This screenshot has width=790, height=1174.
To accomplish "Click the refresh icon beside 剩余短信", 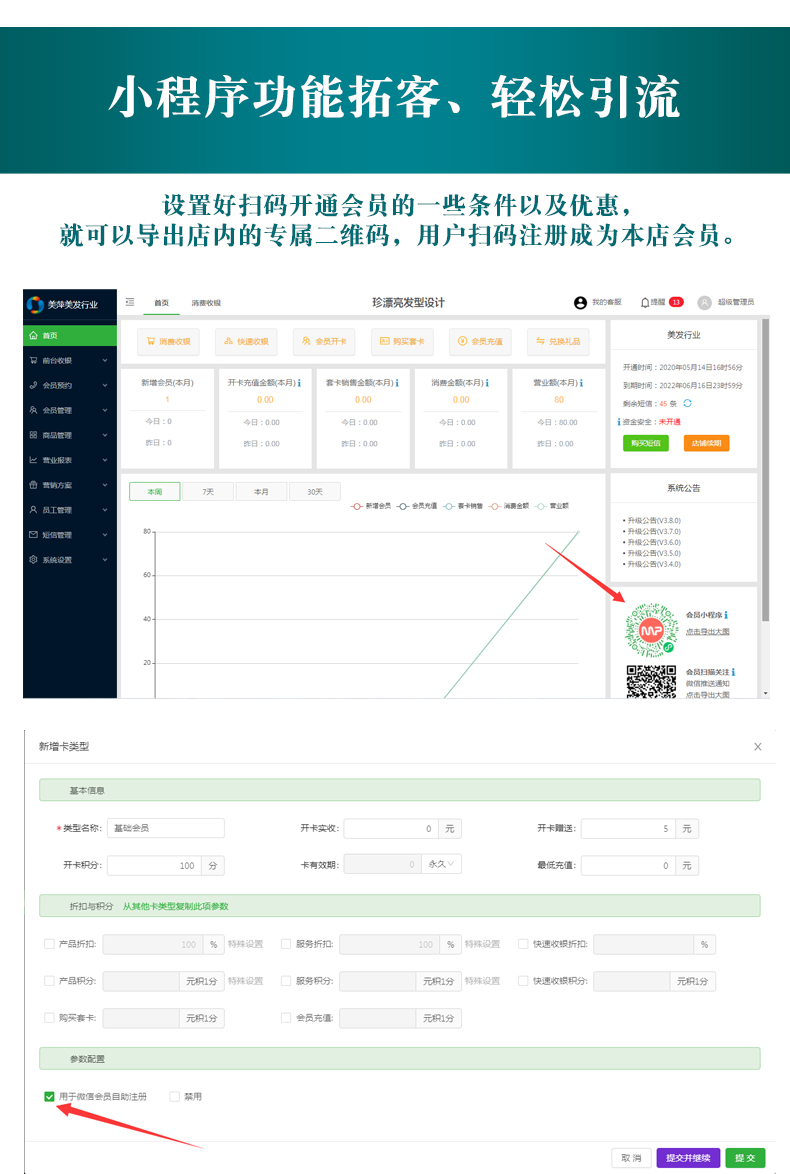I will coord(688,403).
